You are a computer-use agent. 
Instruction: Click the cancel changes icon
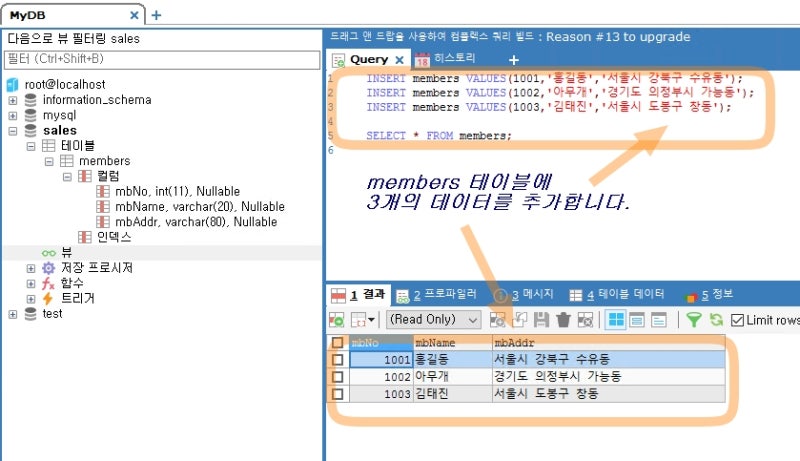tap(585, 320)
